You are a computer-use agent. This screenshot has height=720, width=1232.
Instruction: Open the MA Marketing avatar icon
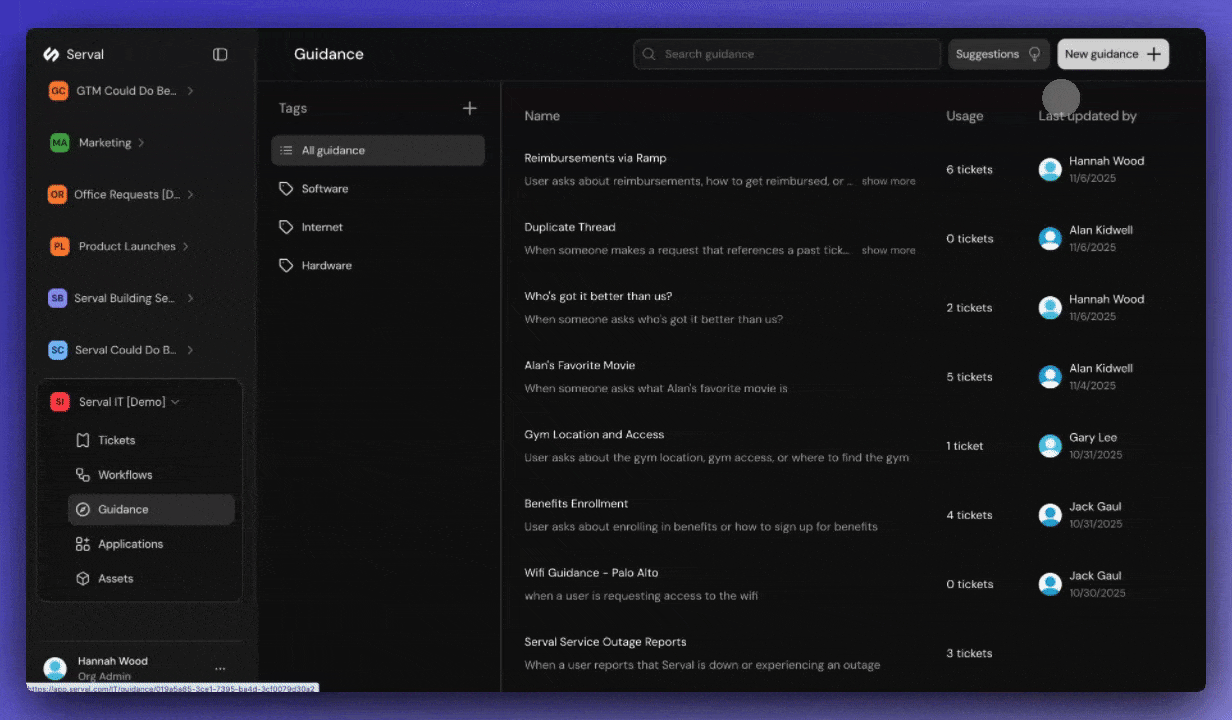click(60, 143)
